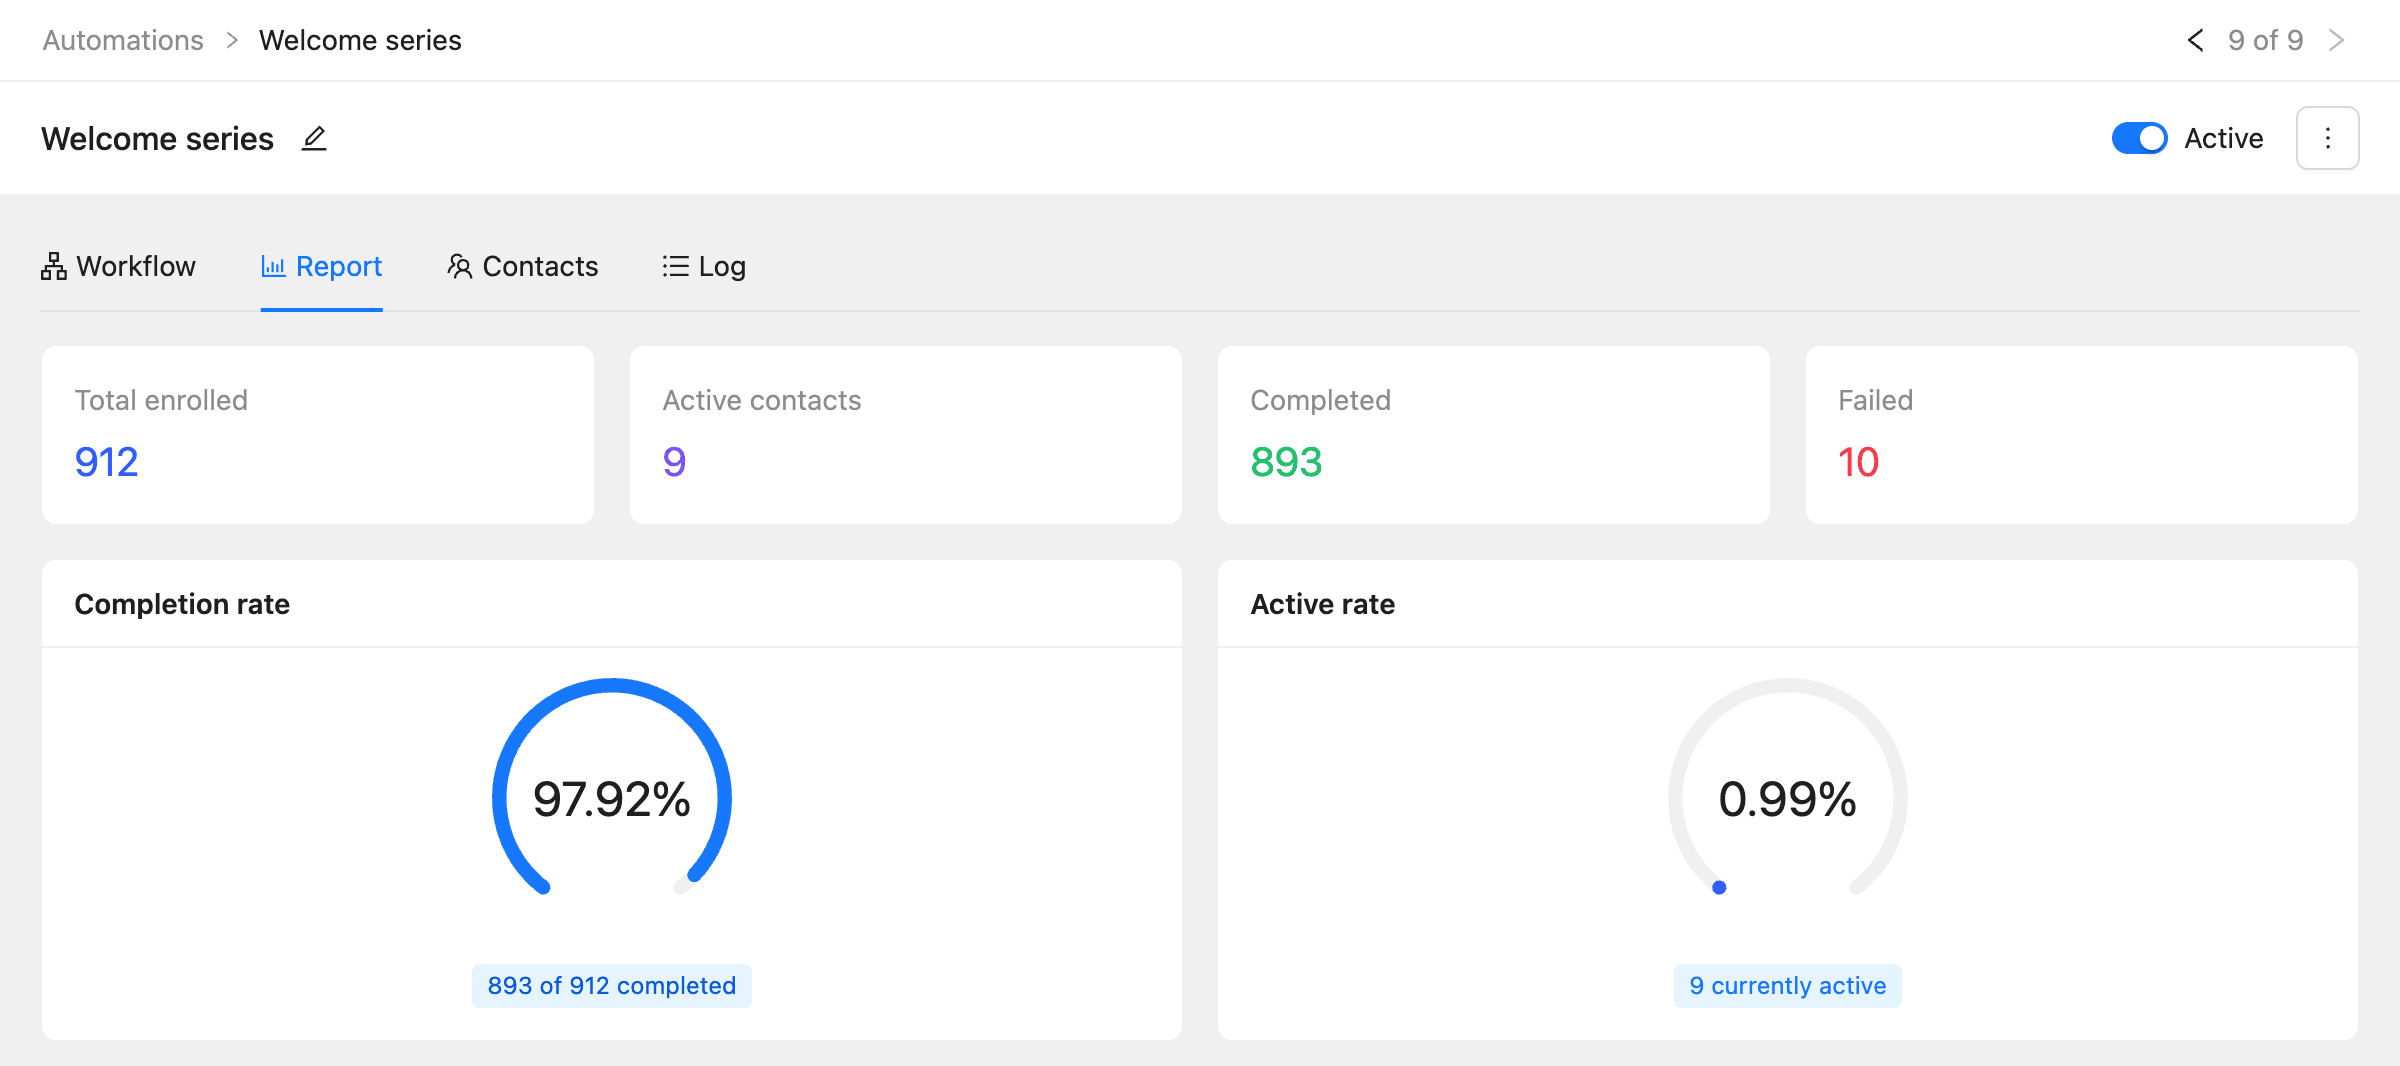Click the pencil icon to rename Welcome series

click(x=314, y=138)
